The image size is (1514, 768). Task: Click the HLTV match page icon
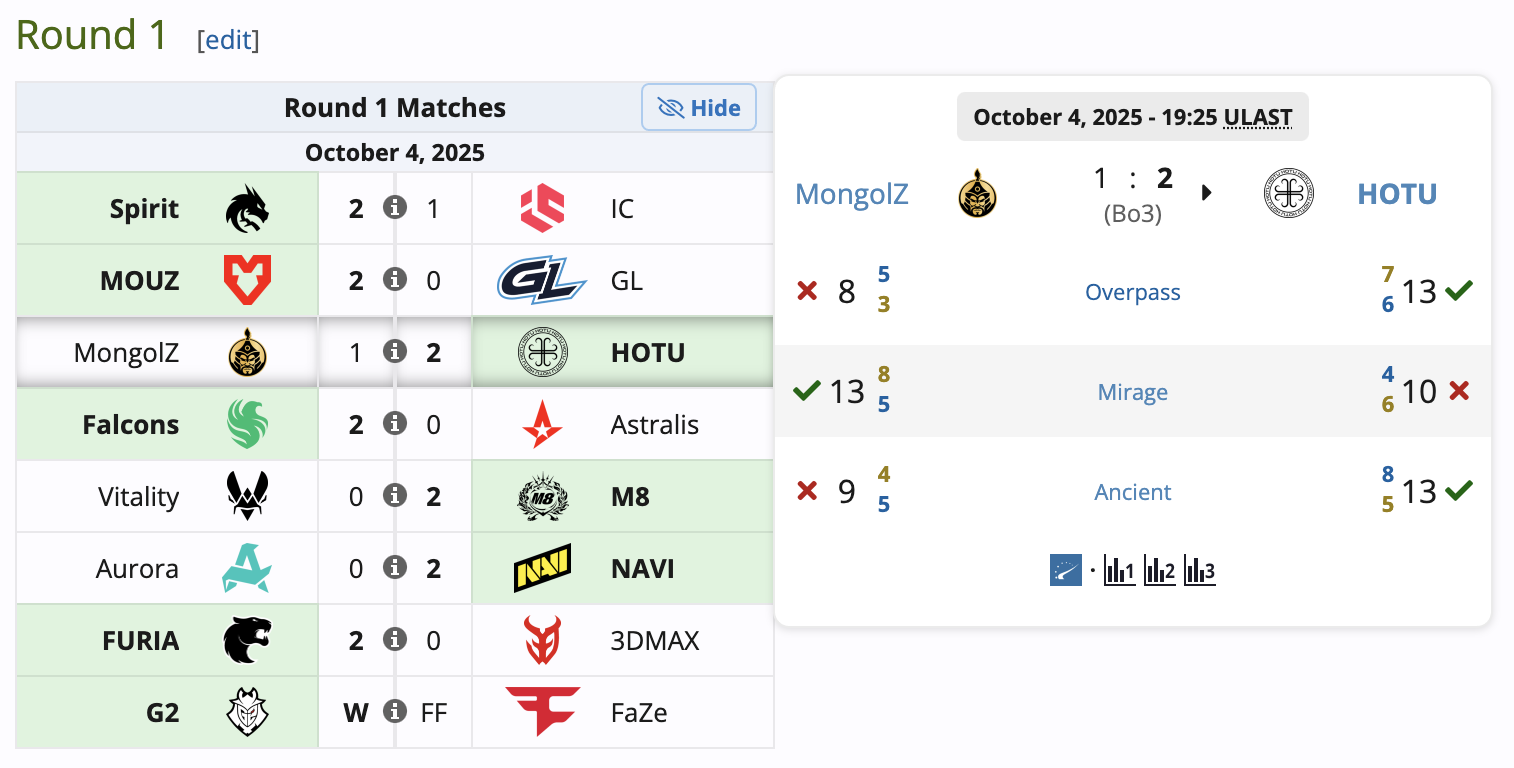click(x=1066, y=571)
